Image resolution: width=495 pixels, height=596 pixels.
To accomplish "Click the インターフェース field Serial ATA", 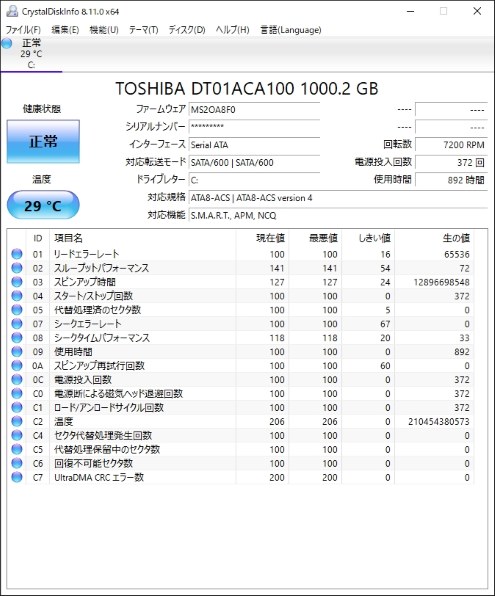I will 254,145.
